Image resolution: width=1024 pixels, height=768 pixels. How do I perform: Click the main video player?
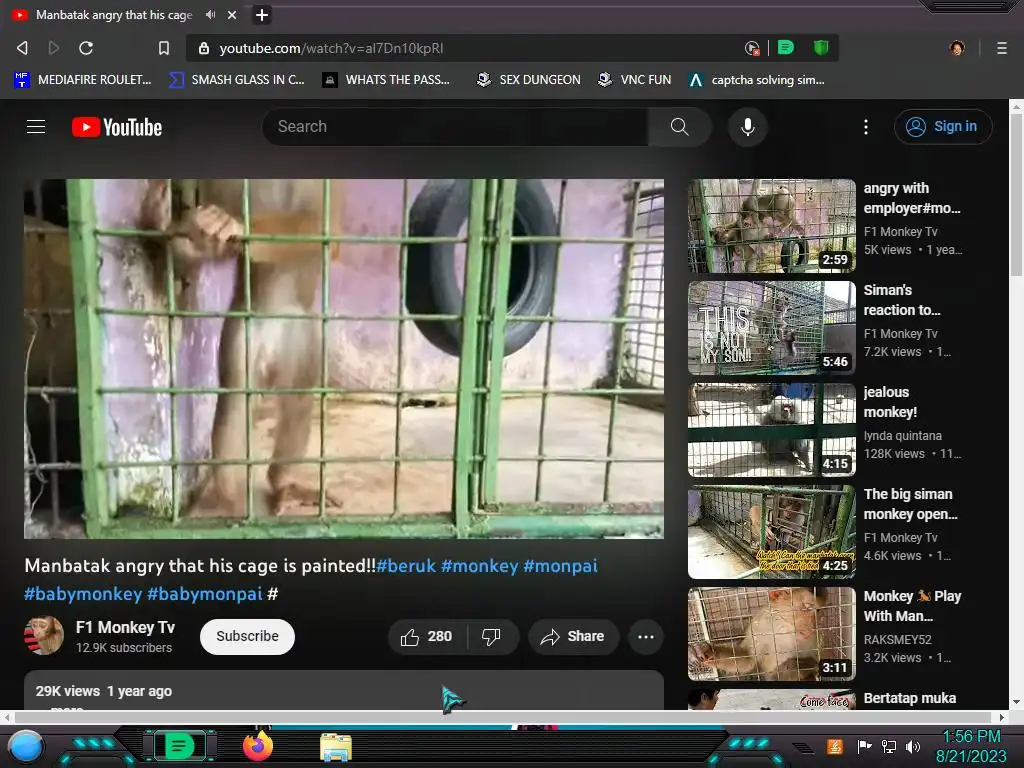click(x=344, y=359)
